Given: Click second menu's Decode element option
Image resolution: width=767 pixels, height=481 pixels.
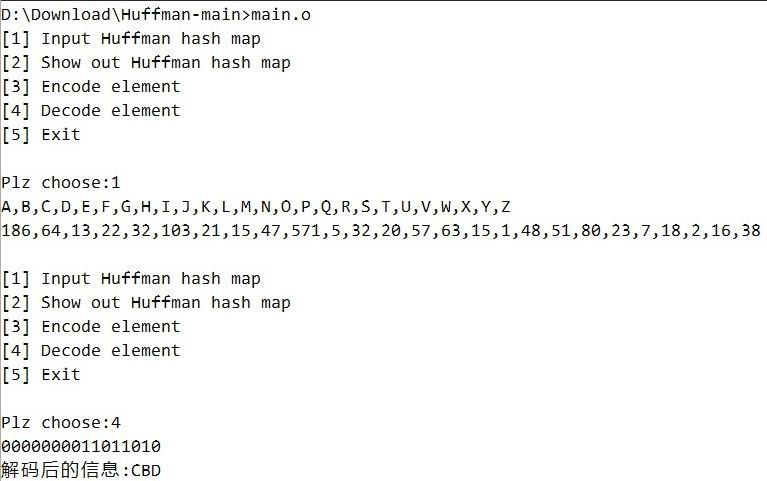Looking at the screenshot, I should tap(91, 351).
